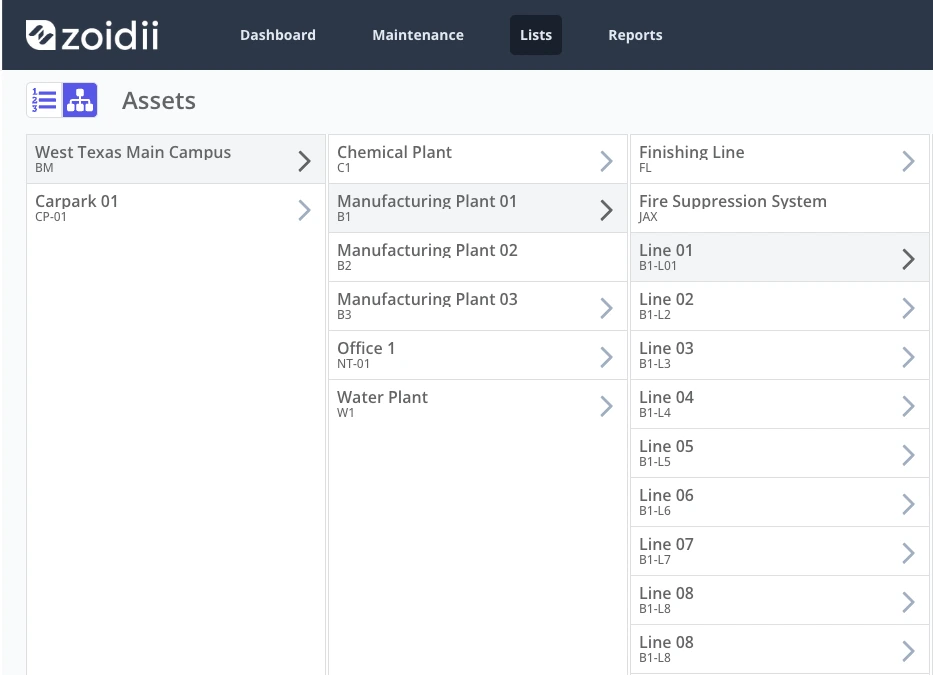Click the FL asset code
This screenshot has width=933, height=675.
[x=645, y=168]
